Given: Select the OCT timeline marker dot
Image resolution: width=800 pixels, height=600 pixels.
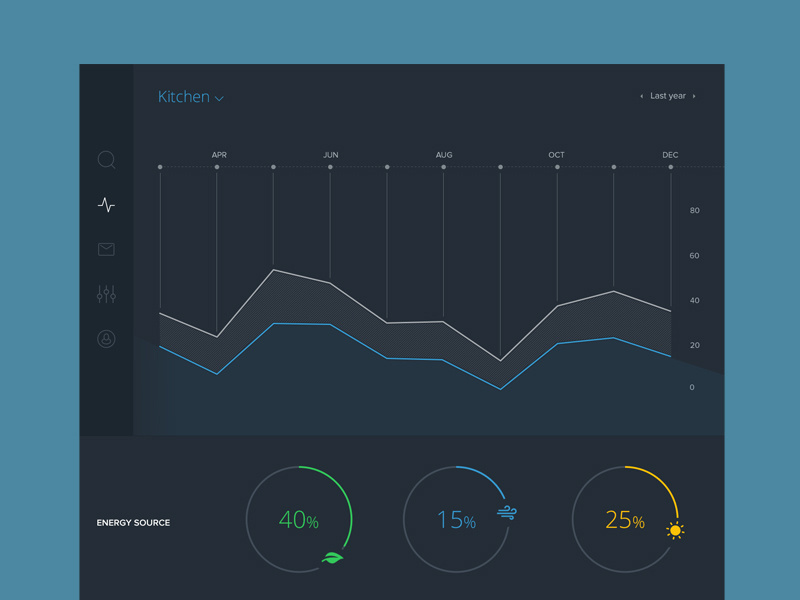Looking at the screenshot, I should click(557, 167).
